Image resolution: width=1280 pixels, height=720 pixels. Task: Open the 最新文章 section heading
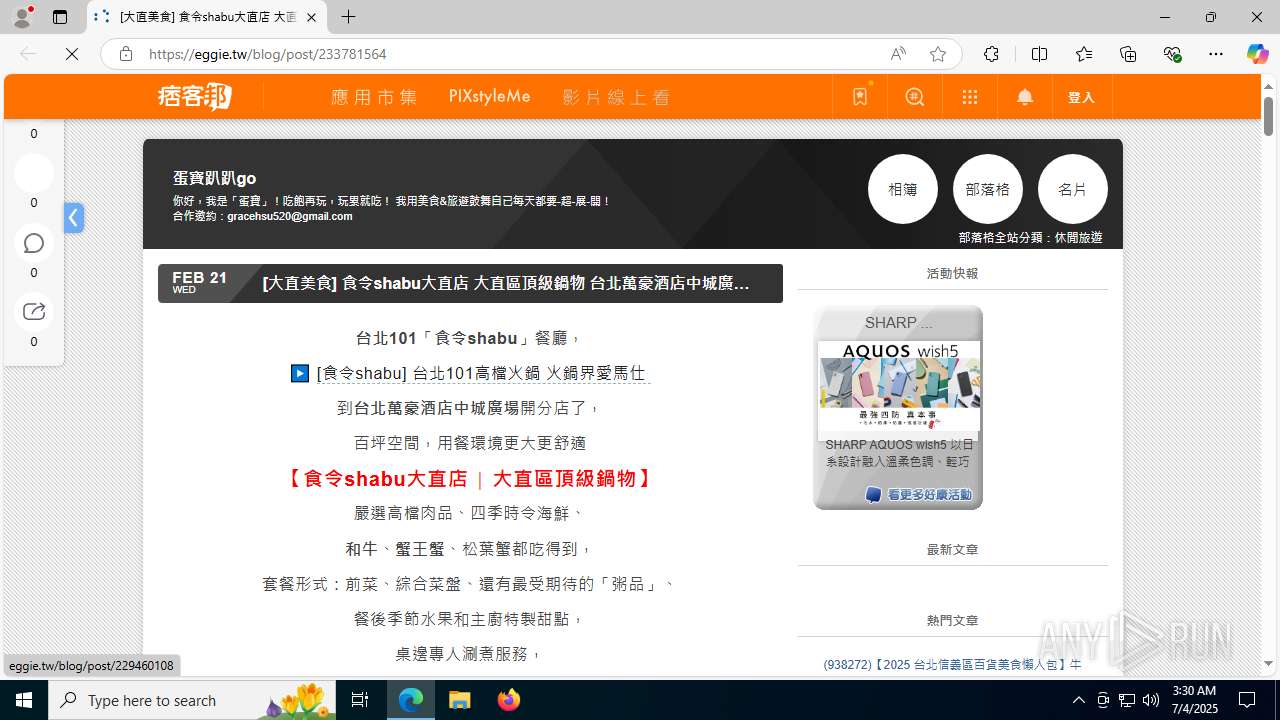(952, 549)
